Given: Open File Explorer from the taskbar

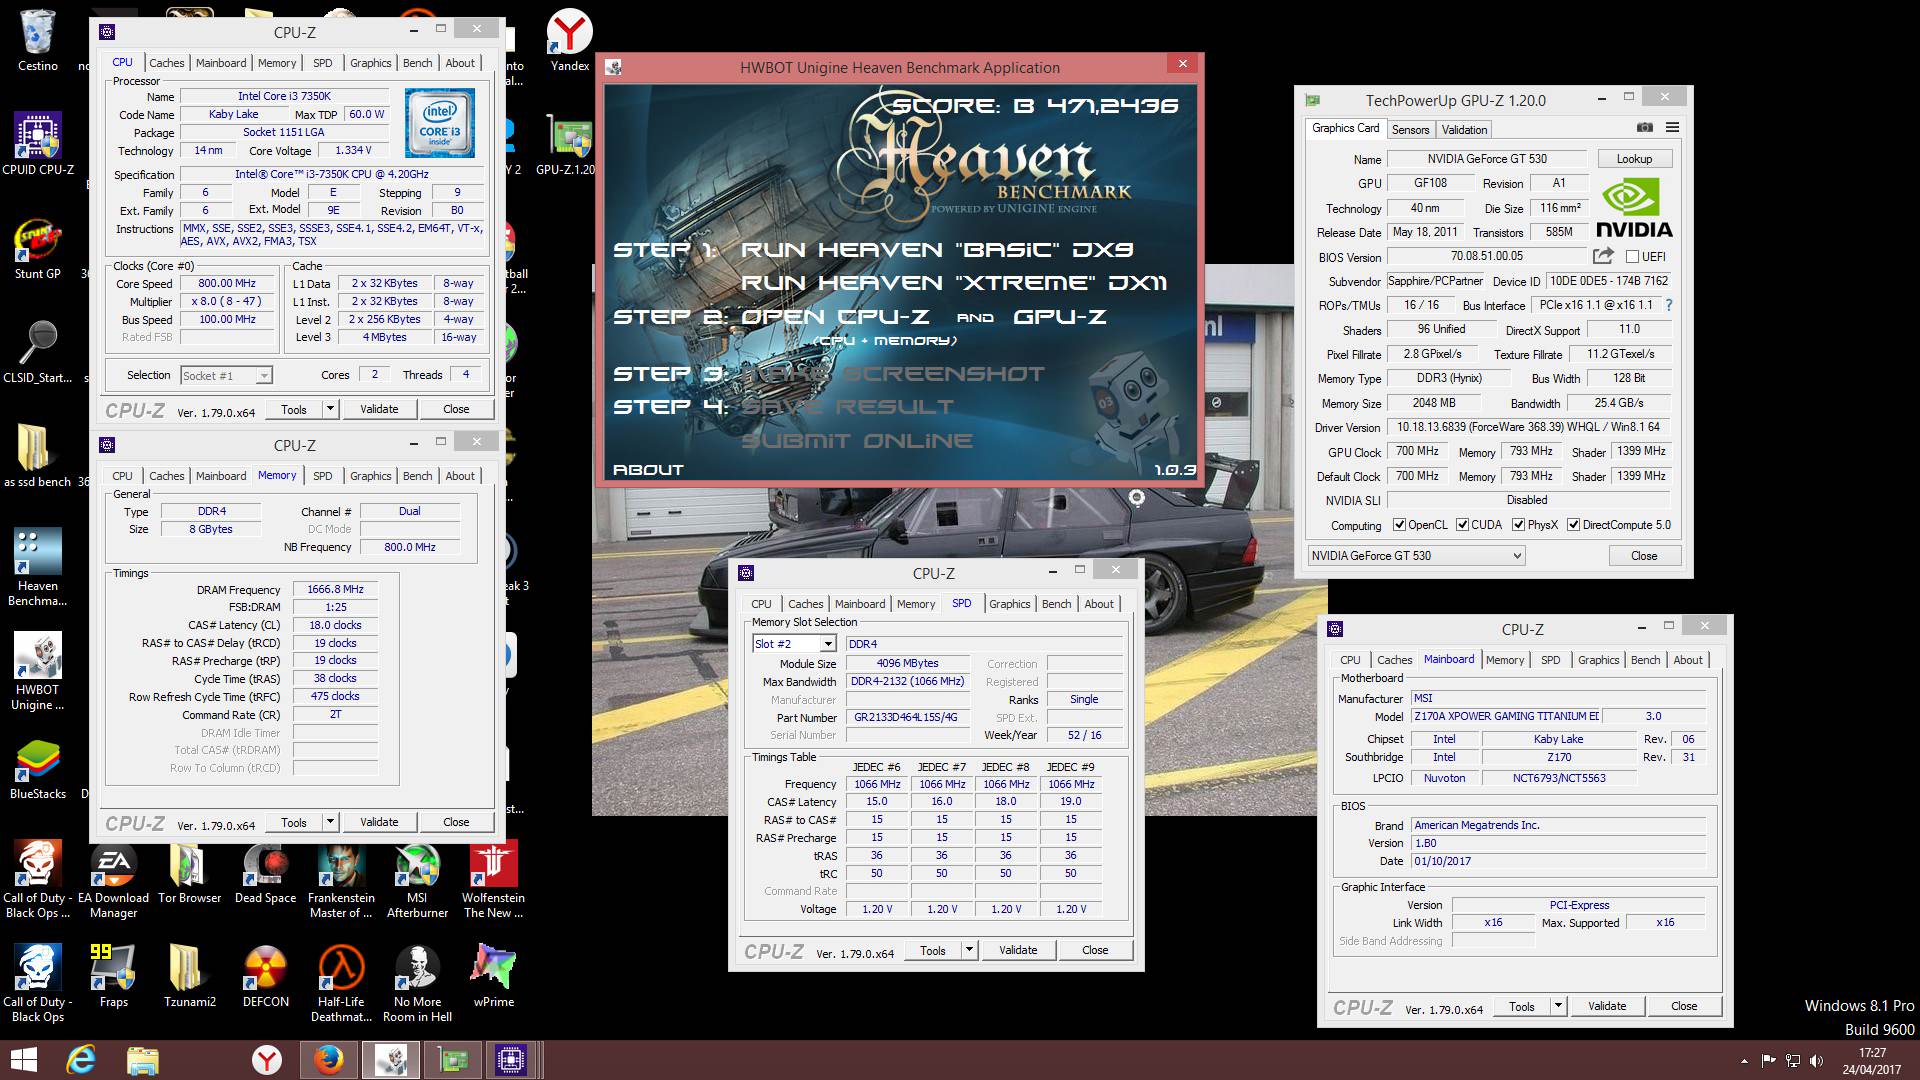Looking at the screenshot, I should point(143,1060).
